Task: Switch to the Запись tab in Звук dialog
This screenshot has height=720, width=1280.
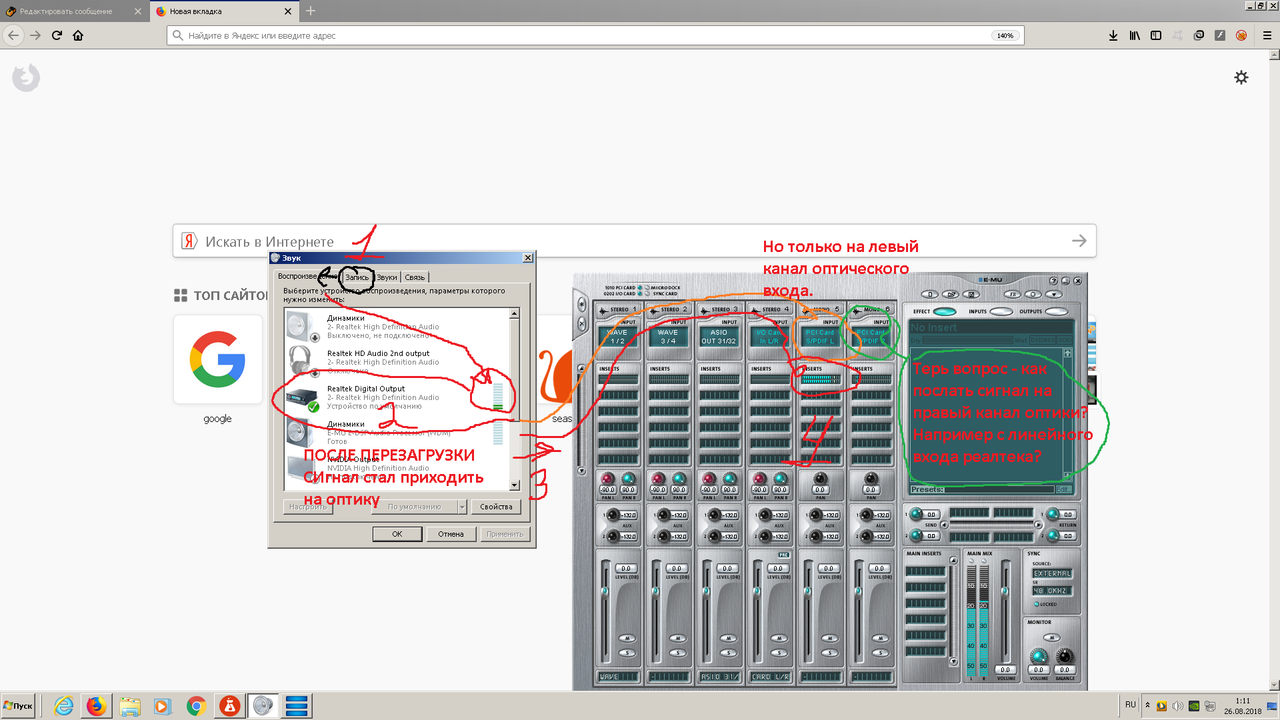Action: (x=356, y=277)
